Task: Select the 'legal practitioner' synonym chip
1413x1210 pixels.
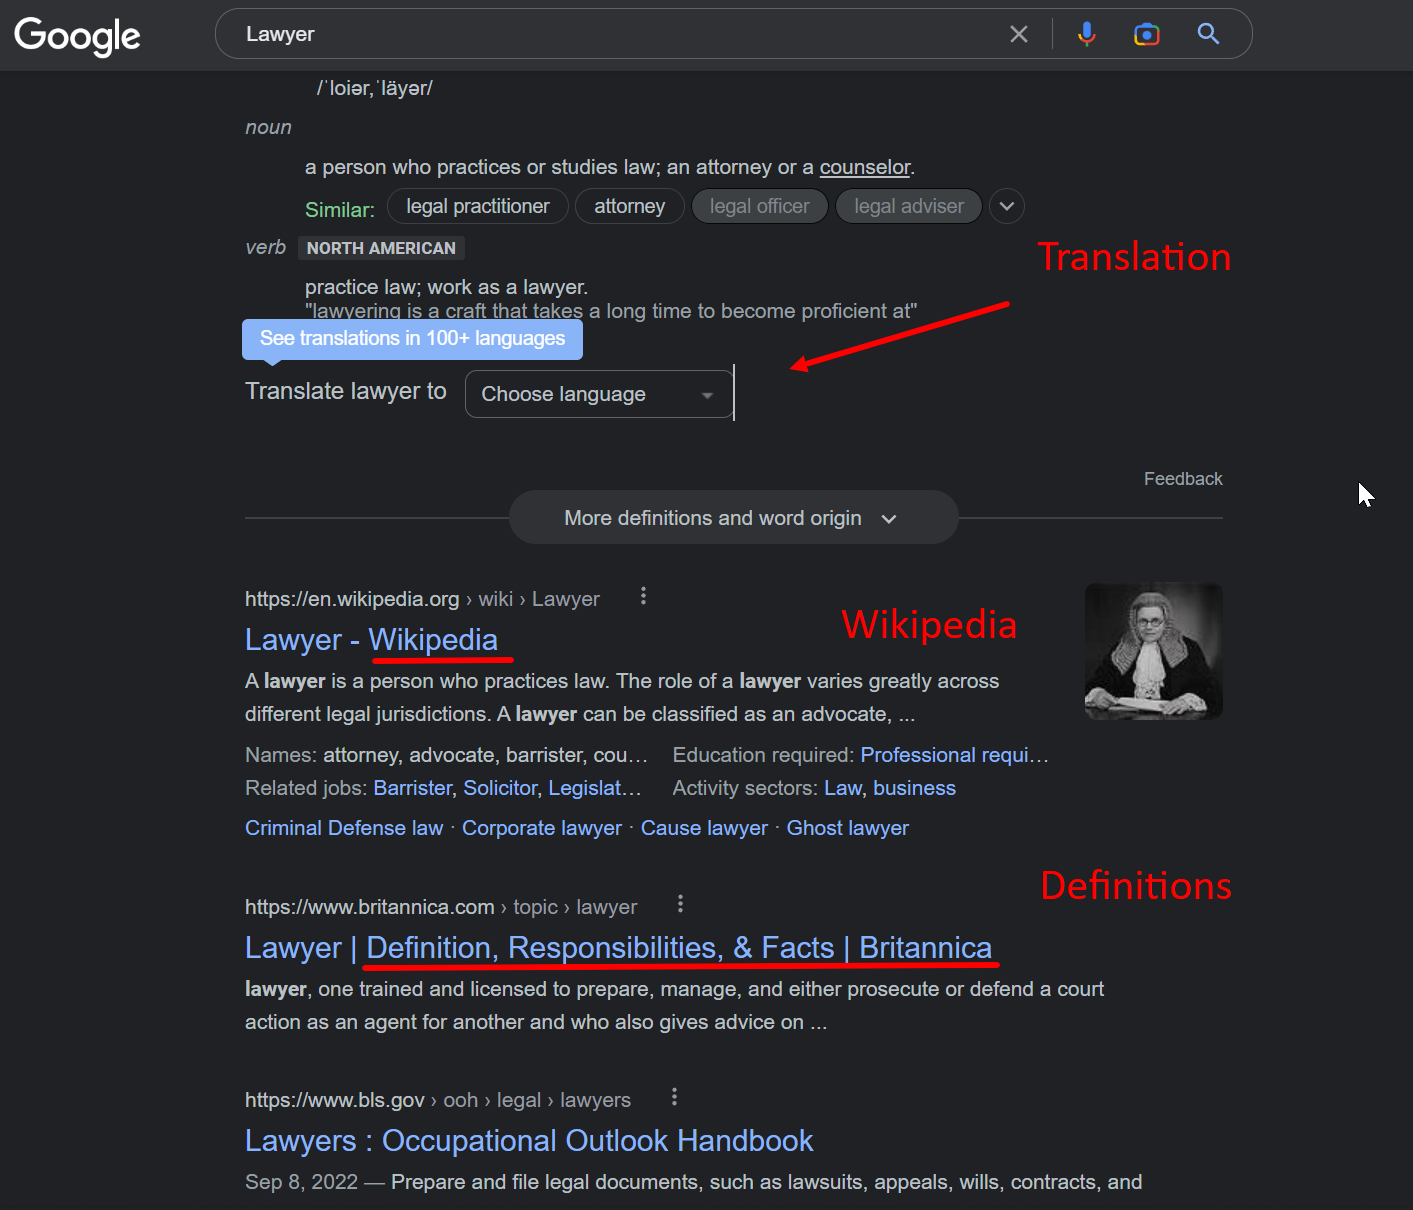Action: click(478, 207)
